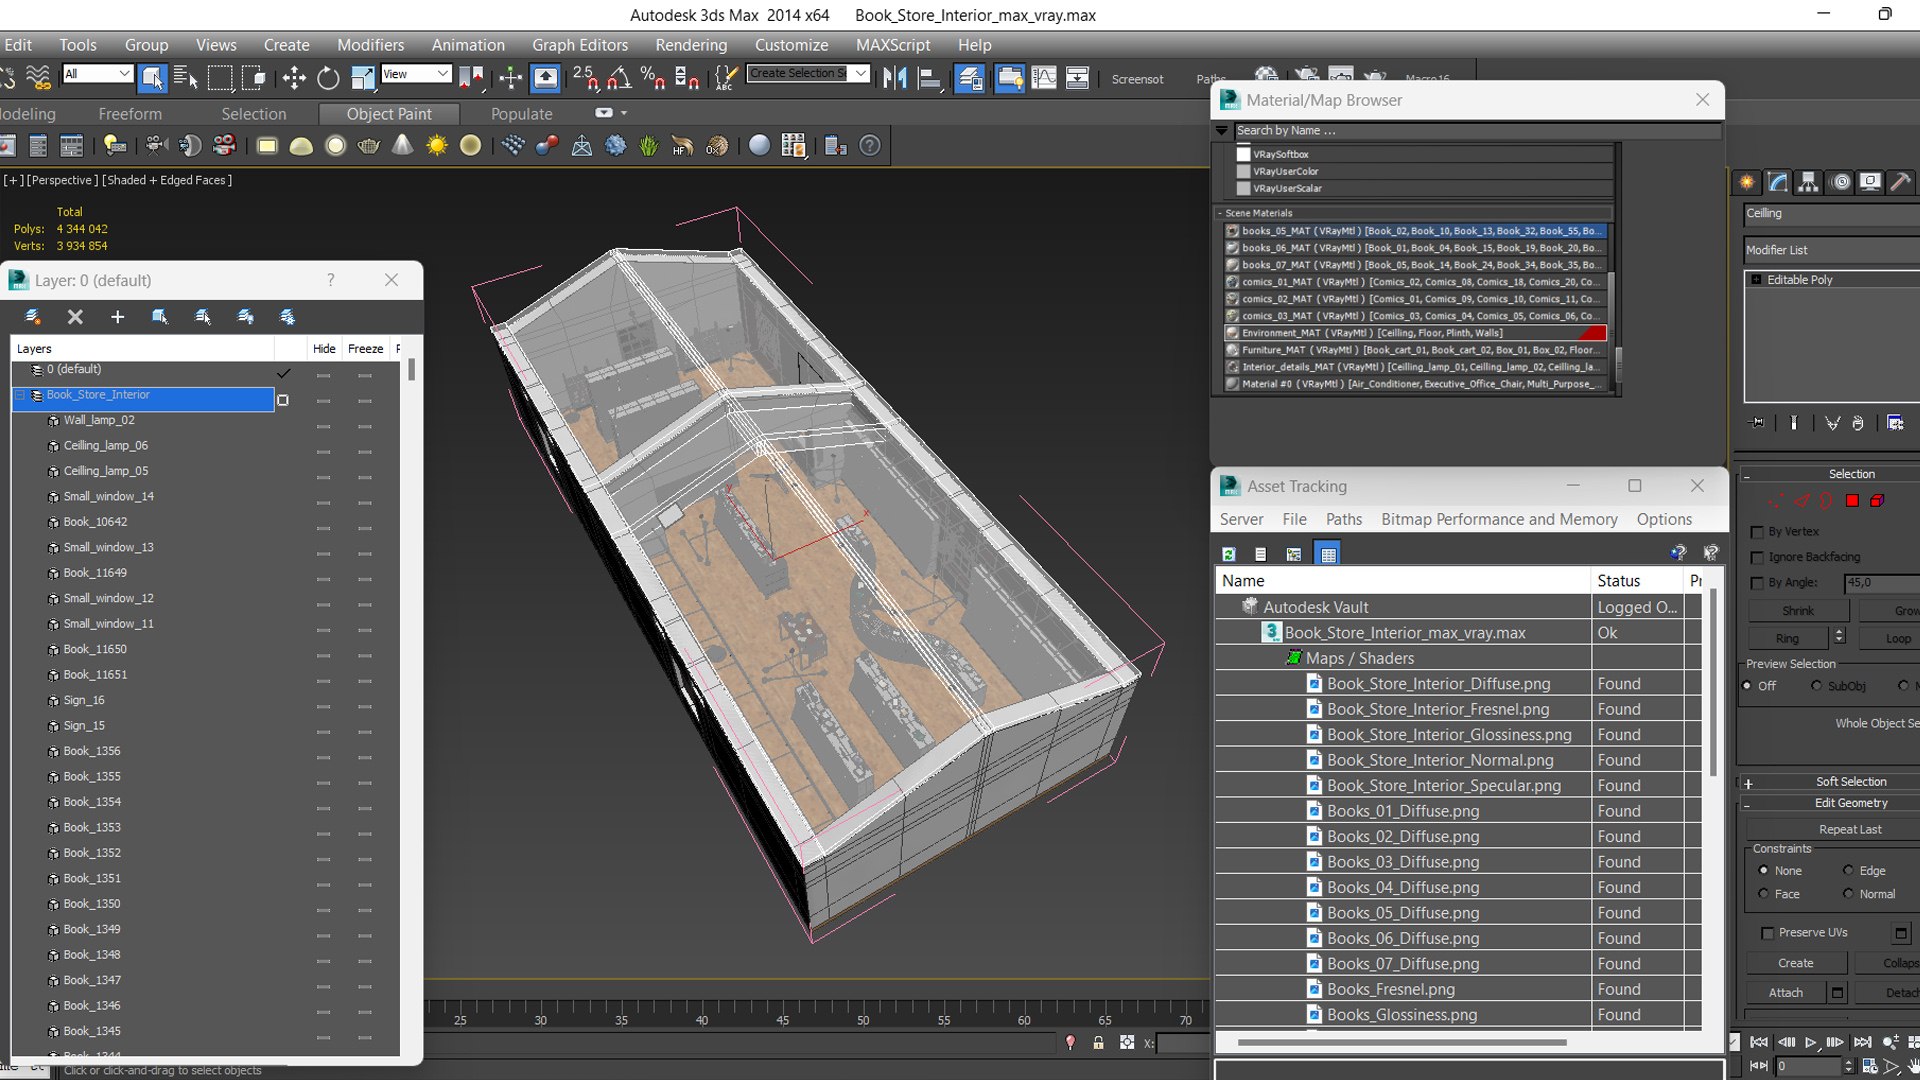Select Face constraint radio button

coord(1763,894)
